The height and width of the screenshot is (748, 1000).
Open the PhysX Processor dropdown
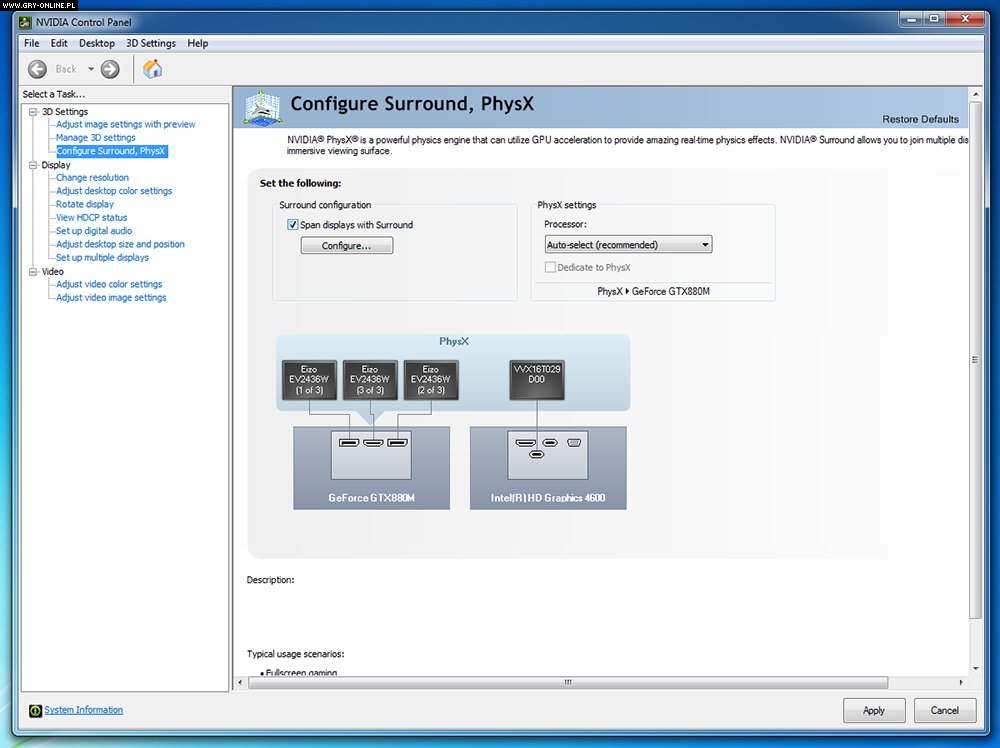point(628,244)
